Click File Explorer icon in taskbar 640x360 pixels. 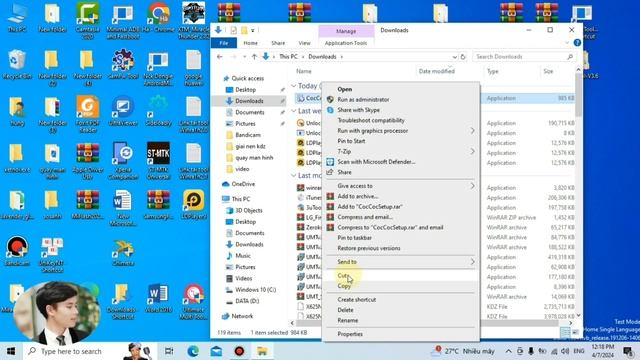coord(262,351)
